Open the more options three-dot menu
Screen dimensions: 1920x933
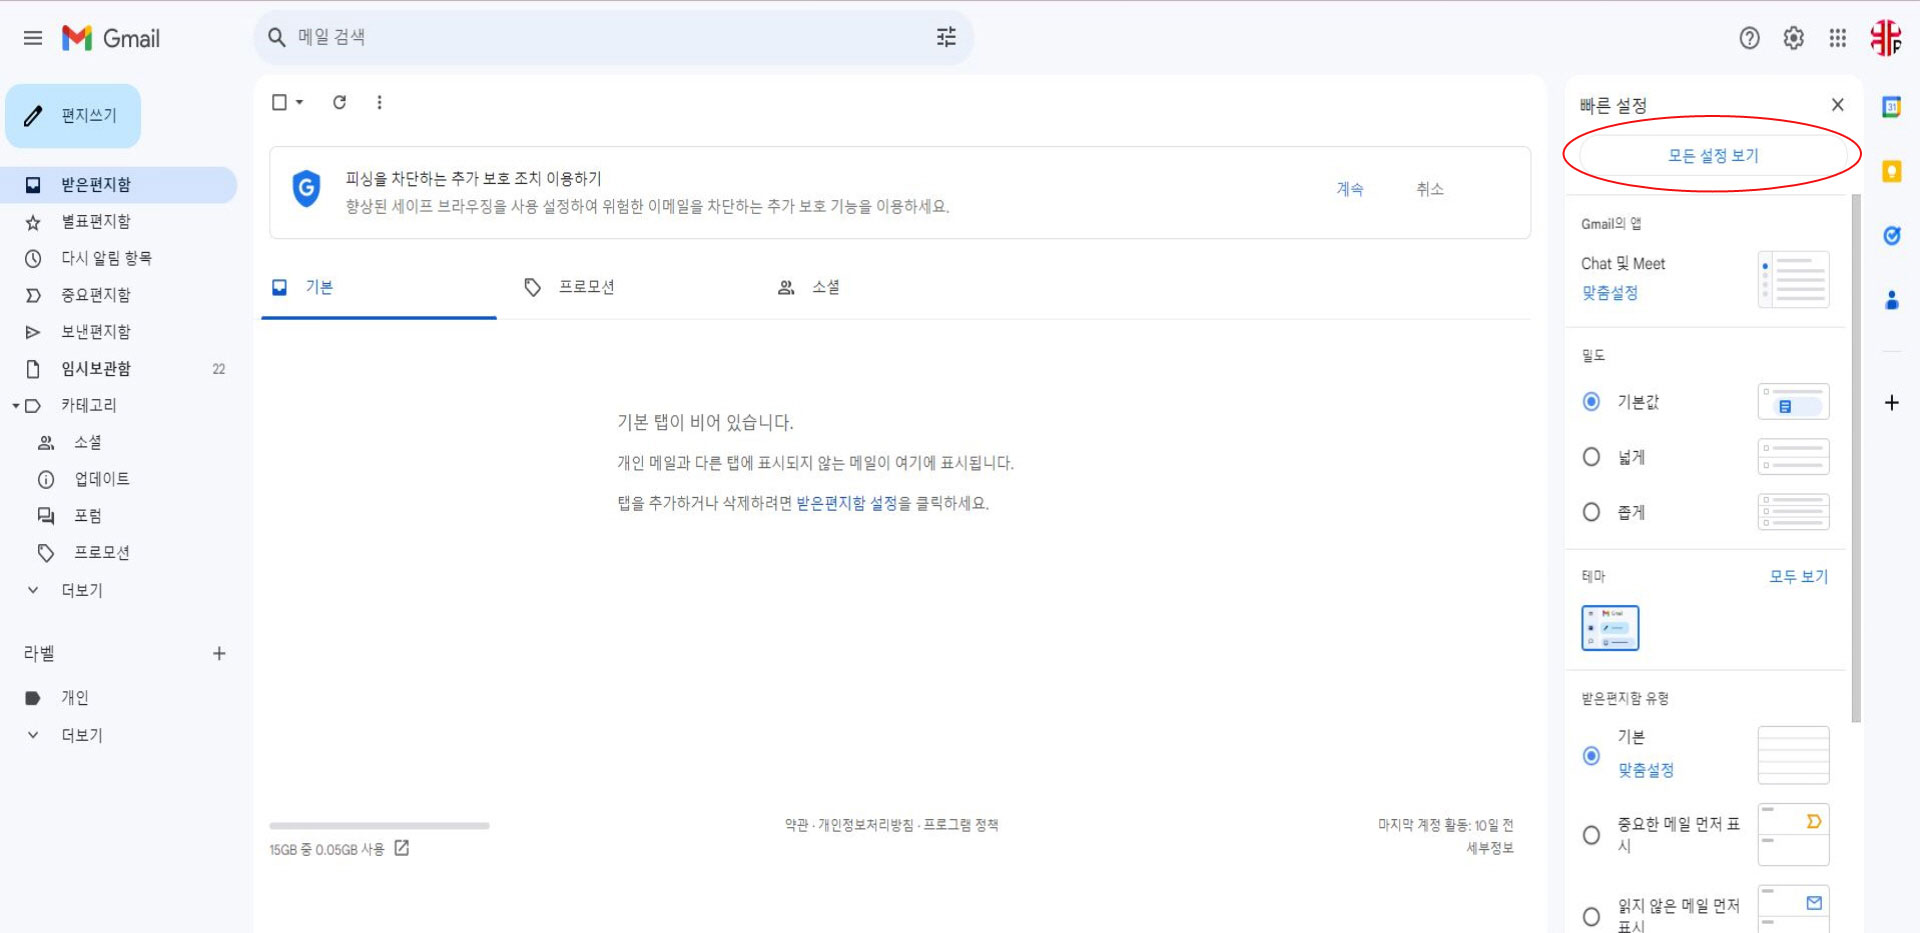click(379, 102)
